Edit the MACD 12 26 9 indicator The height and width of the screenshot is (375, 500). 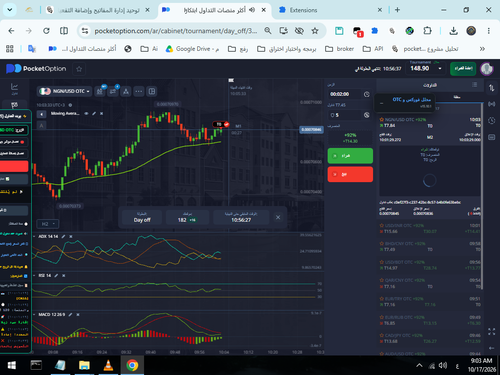tap(70, 315)
